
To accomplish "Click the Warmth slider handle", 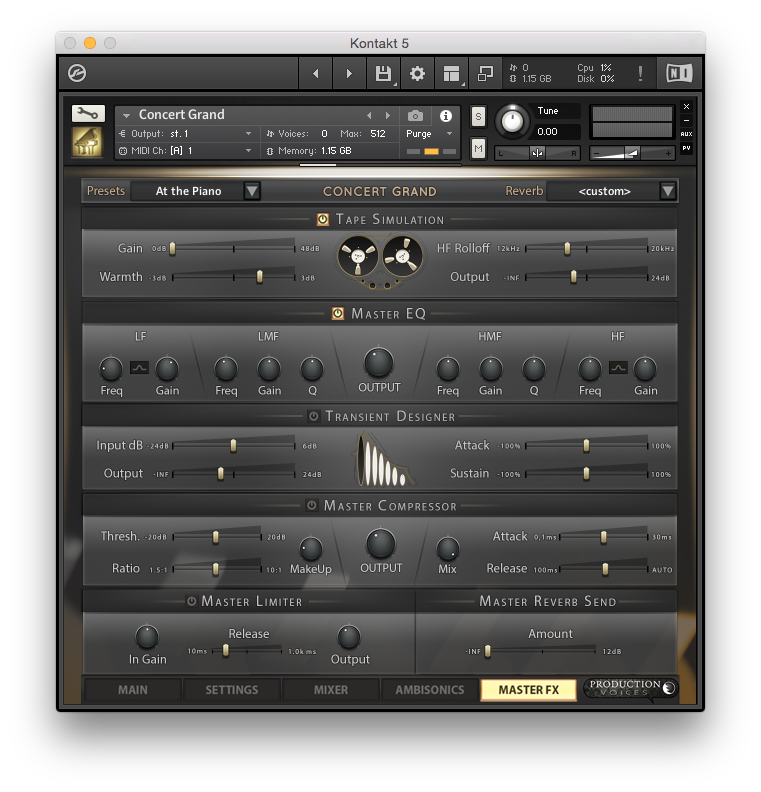I will point(260,277).
